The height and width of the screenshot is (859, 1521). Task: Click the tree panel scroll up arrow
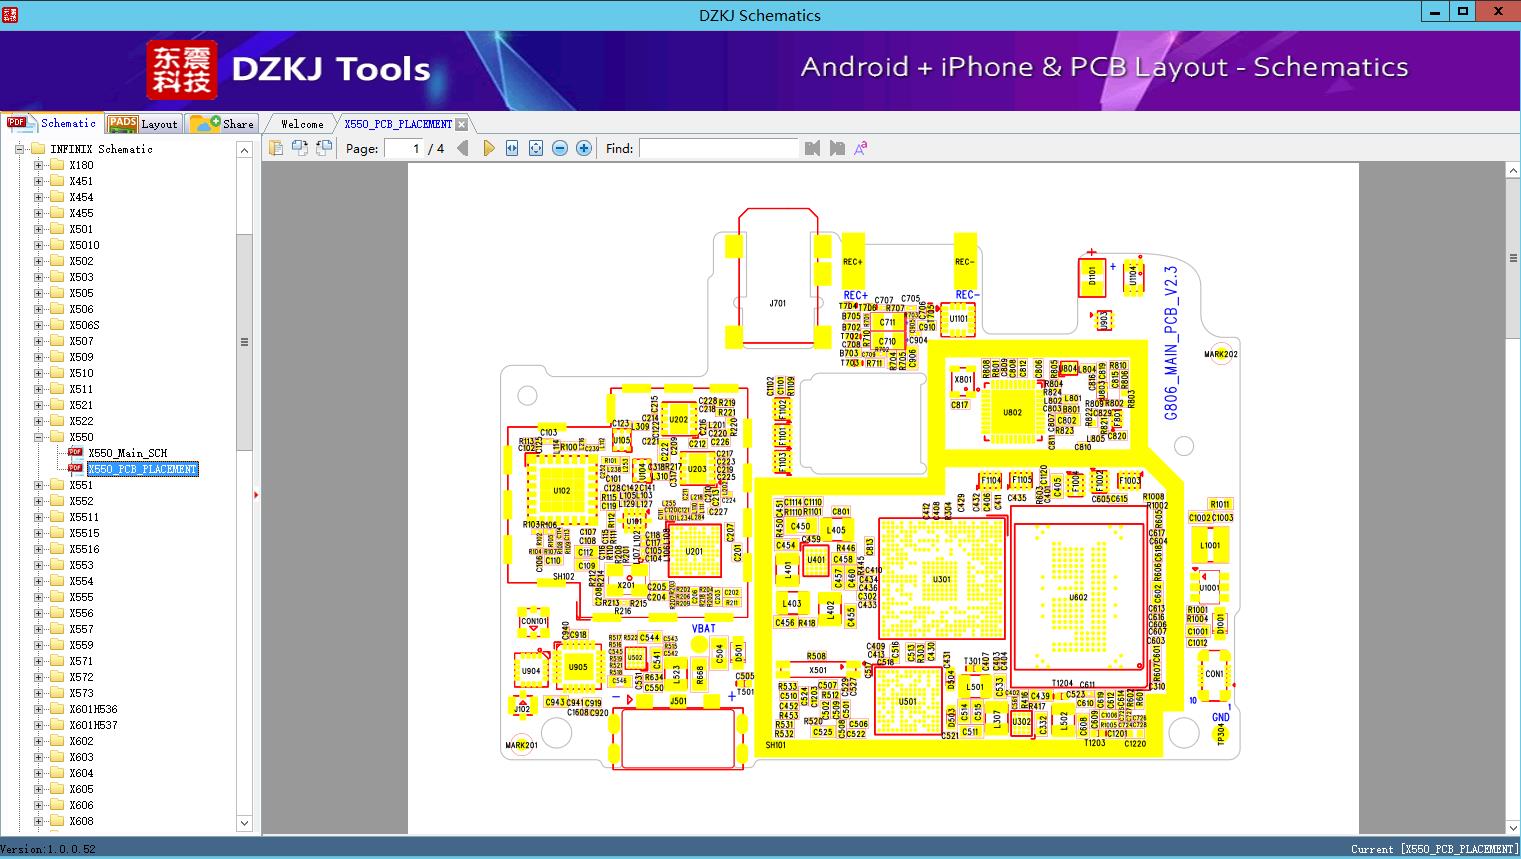pyautogui.click(x=244, y=150)
